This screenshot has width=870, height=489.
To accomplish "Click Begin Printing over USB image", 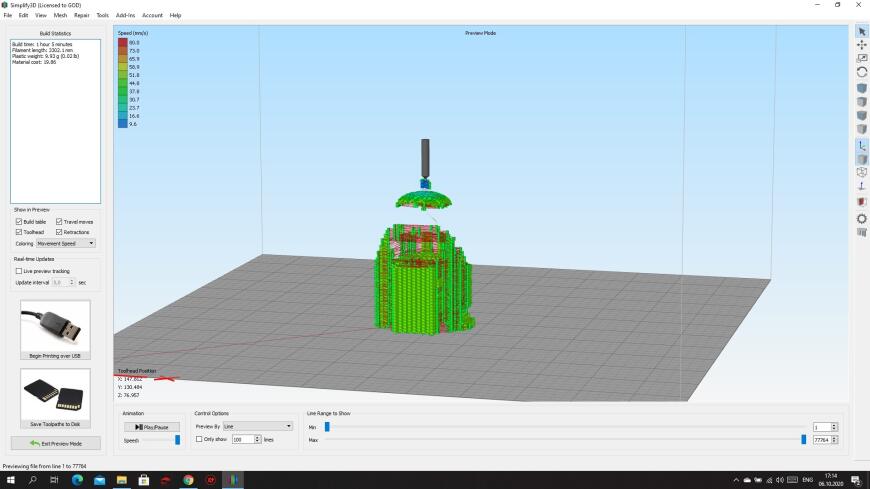I will pos(55,330).
